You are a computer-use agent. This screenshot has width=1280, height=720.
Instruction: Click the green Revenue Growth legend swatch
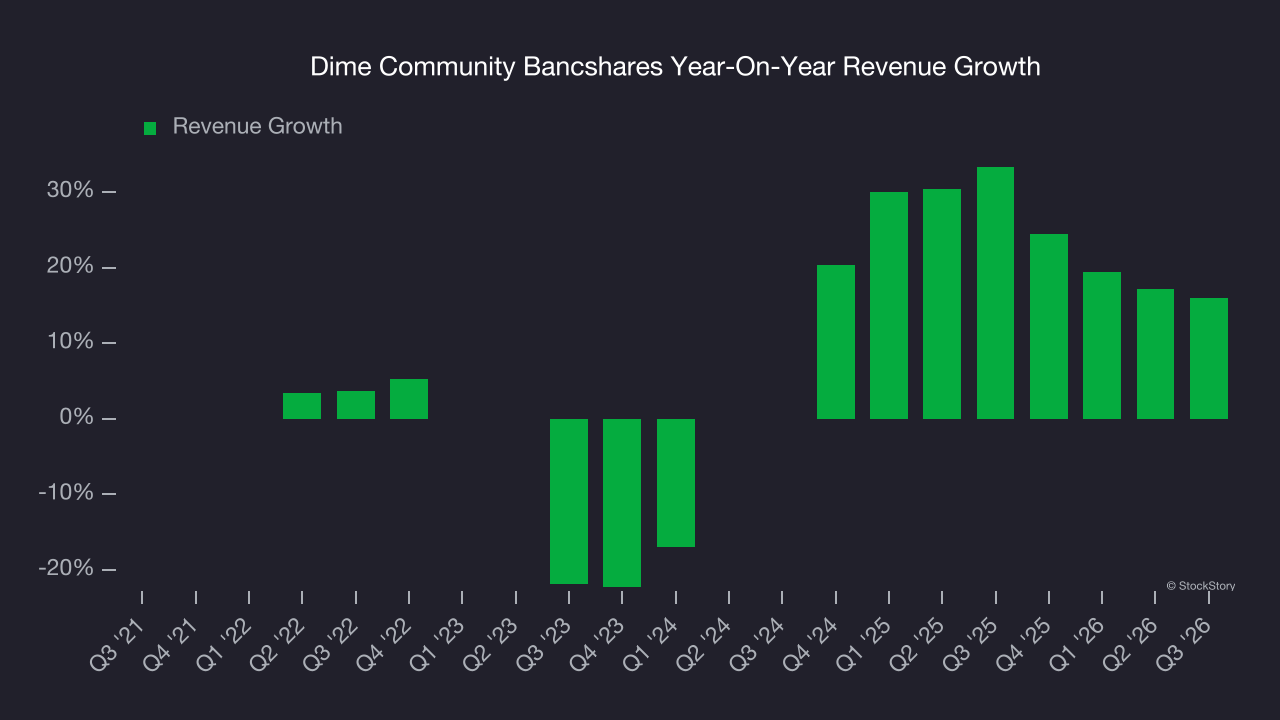[150, 128]
